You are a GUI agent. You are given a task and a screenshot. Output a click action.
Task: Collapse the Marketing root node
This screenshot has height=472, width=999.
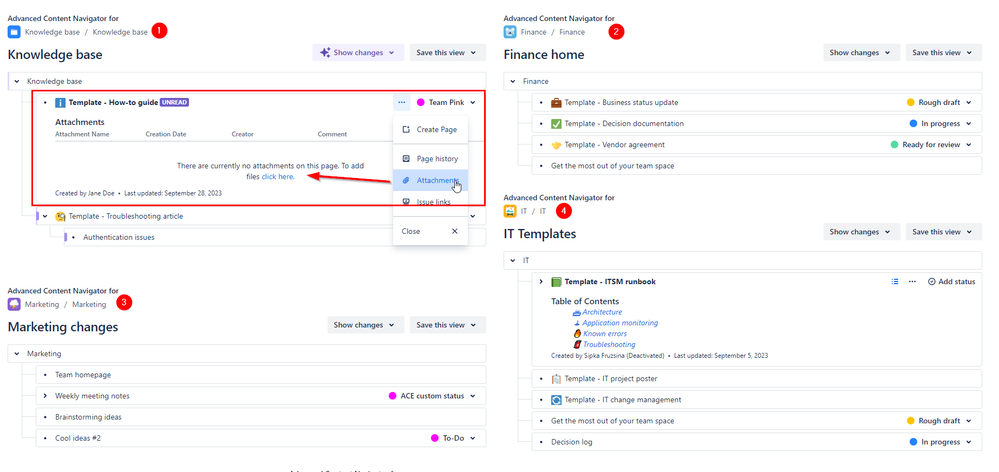pos(17,354)
